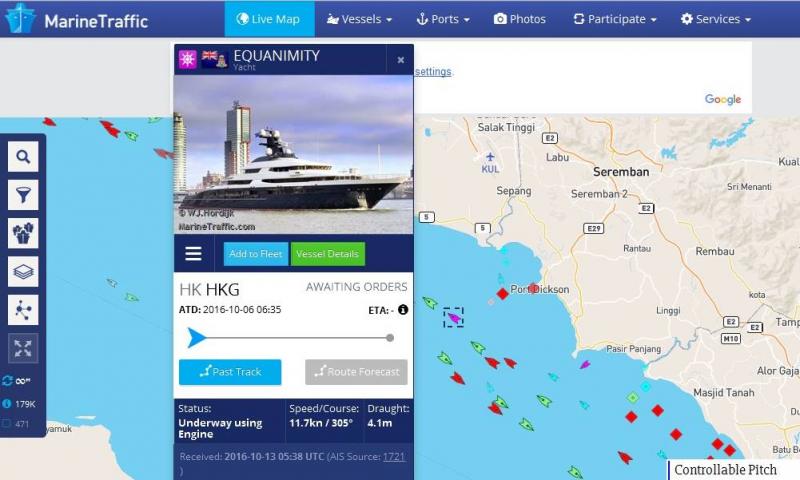800x480 pixels.
Task: Toggle the auto-refresh infinity control
Action: point(16,381)
